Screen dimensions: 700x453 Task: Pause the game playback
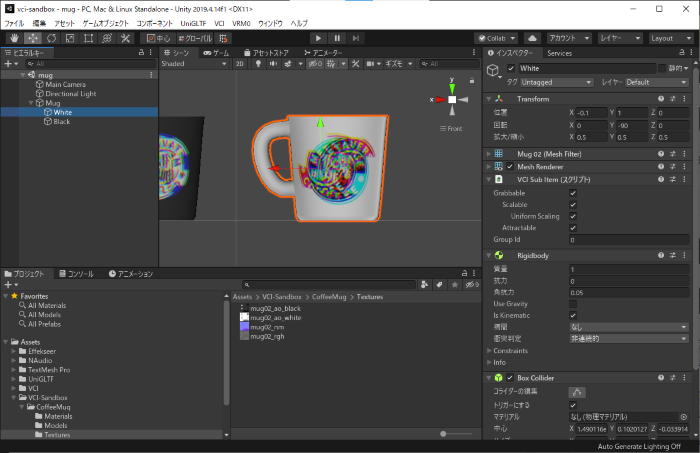pyautogui.click(x=337, y=38)
